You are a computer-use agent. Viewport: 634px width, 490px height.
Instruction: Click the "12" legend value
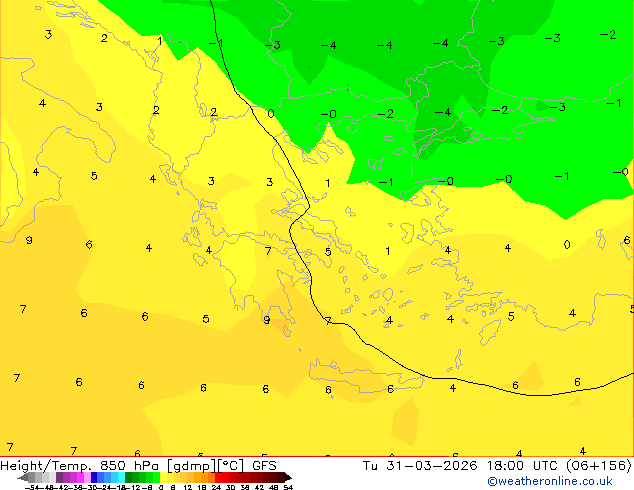[x=188, y=487]
